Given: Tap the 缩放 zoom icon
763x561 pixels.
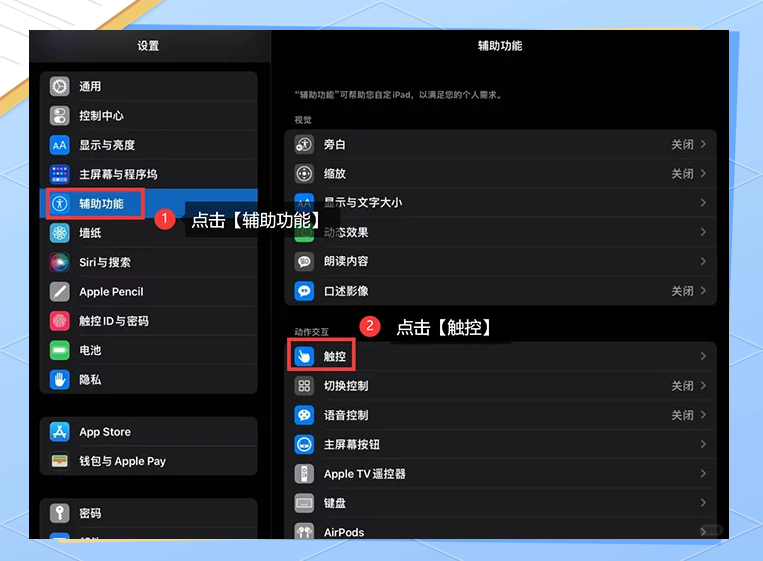Looking at the screenshot, I should 304,174.
